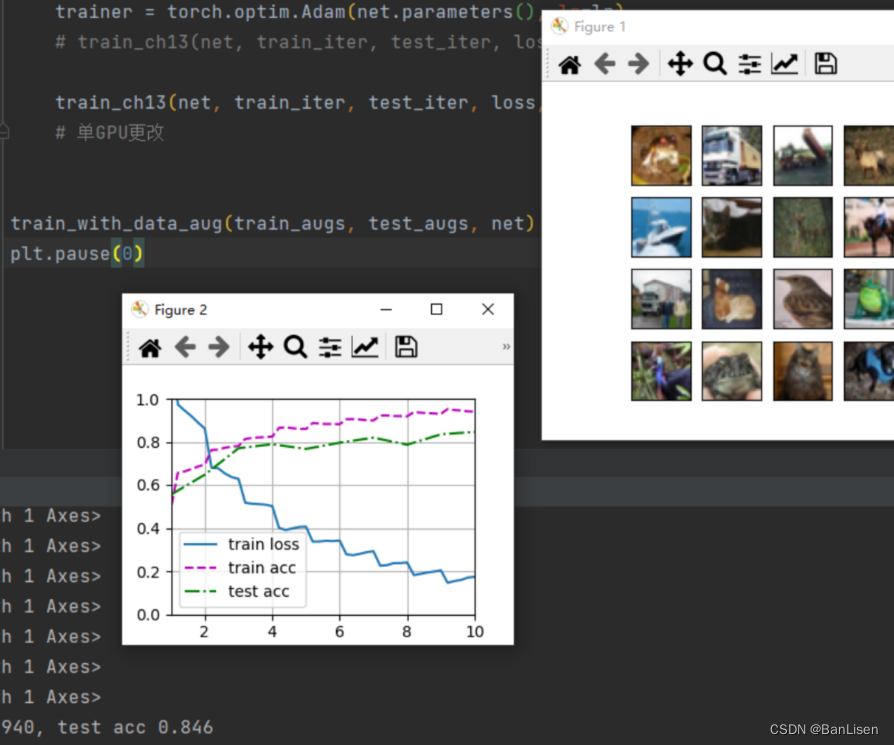
Task: Save the training plot with Figure 2's floppy disk icon
Action: [405, 347]
